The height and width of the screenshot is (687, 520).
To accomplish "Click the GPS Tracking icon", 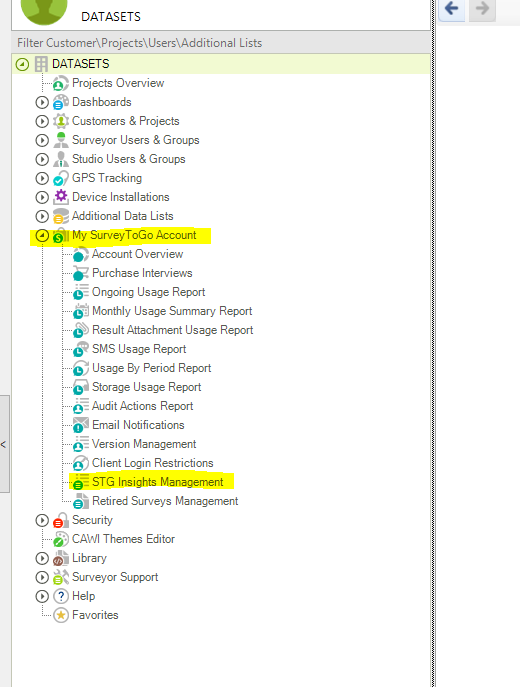I will (x=60, y=178).
